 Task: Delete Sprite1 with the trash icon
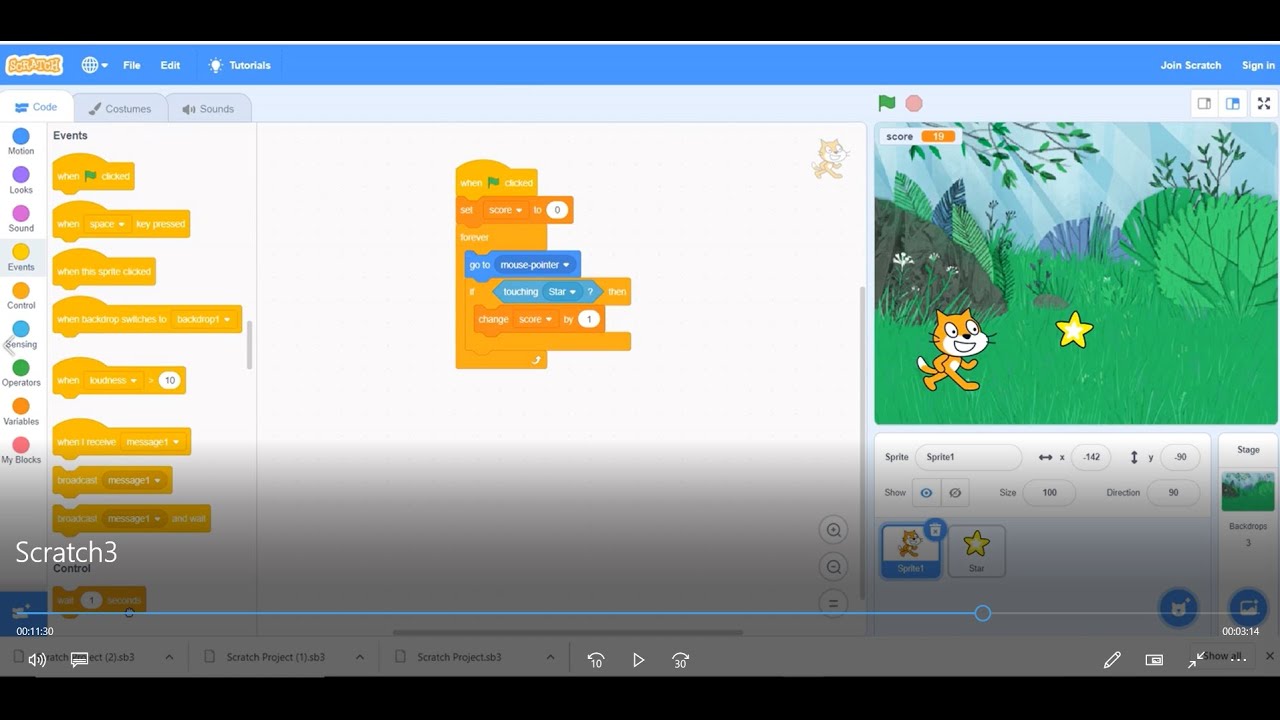[934, 530]
